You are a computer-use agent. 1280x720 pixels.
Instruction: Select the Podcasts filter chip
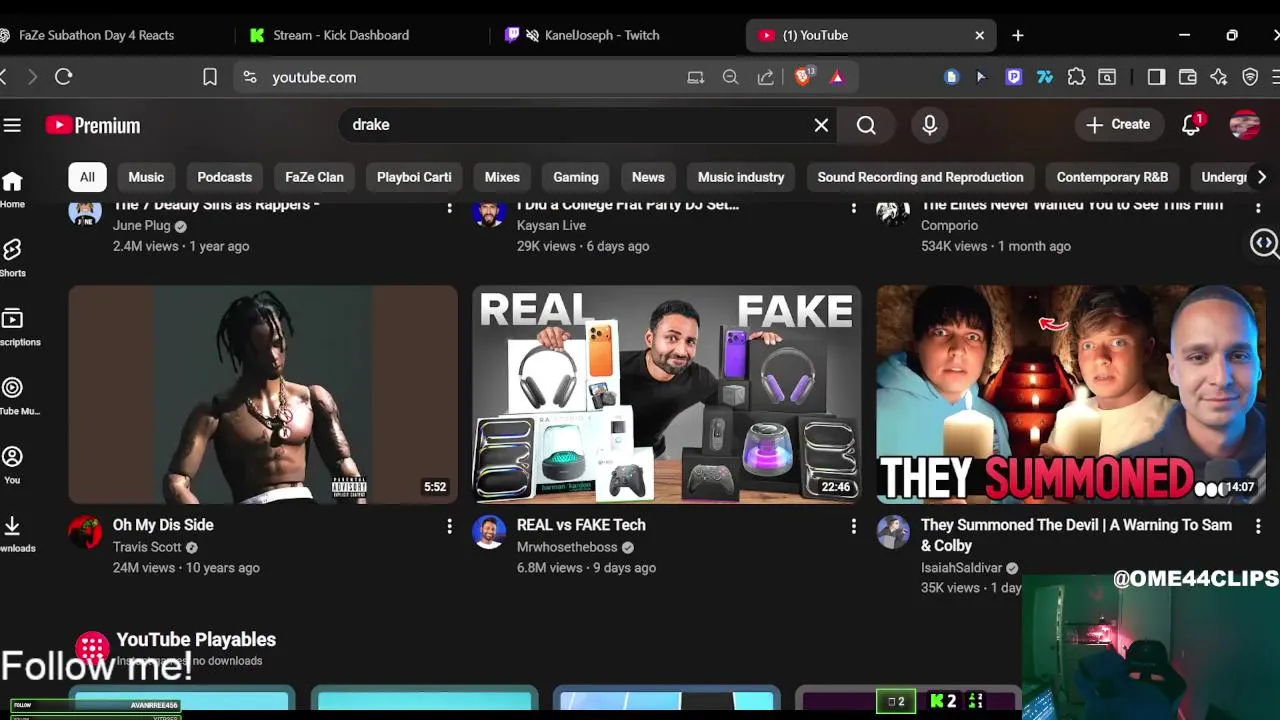click(x=224, y=177)
